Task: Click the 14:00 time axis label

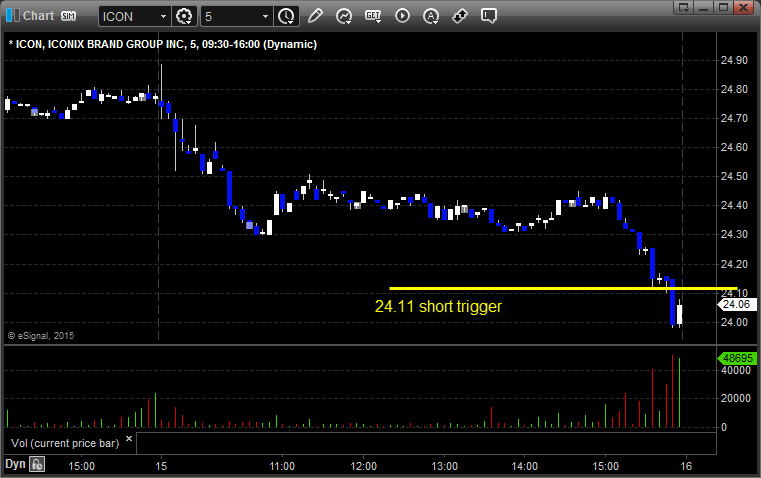Action: point(525,466)
